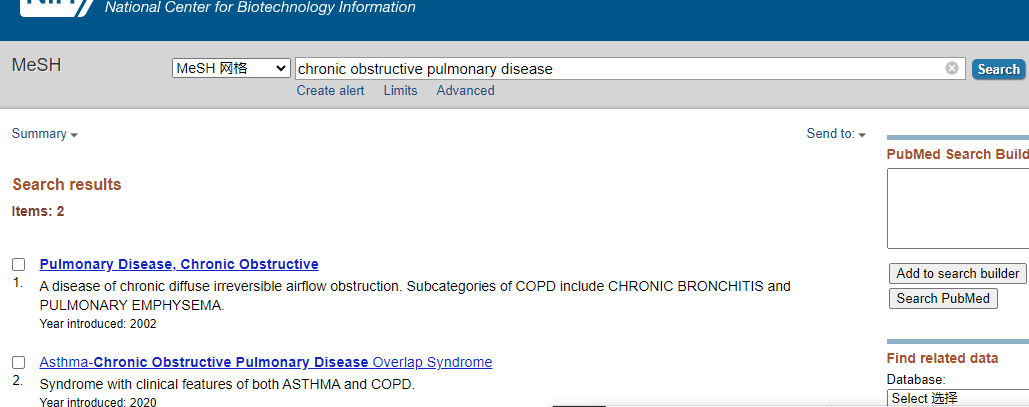
Task: Clear the search box with X icon
Action: click(x=952, y=68)
